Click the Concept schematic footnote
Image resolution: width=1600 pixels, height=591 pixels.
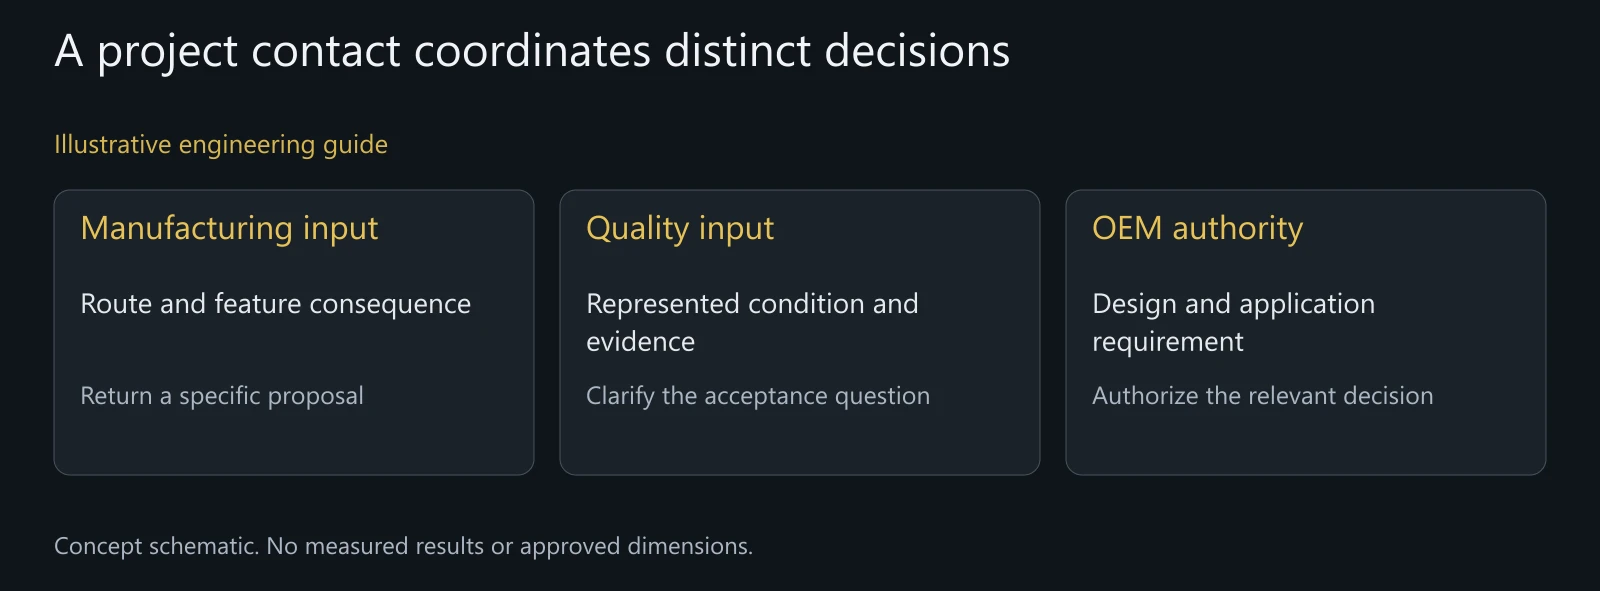404,546
